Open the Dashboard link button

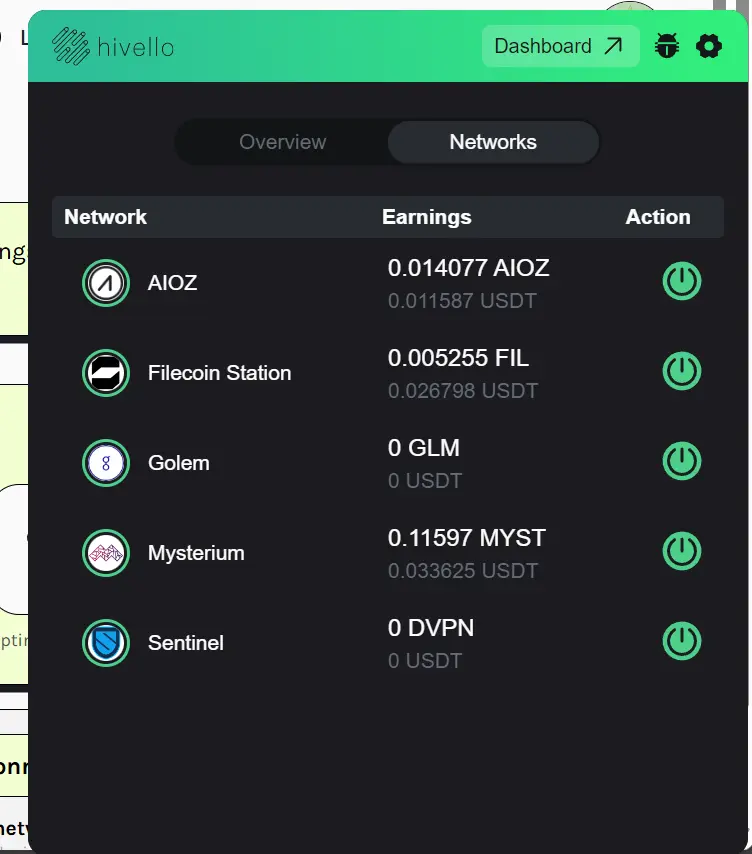pyautogui.click(x=560, y=46)
